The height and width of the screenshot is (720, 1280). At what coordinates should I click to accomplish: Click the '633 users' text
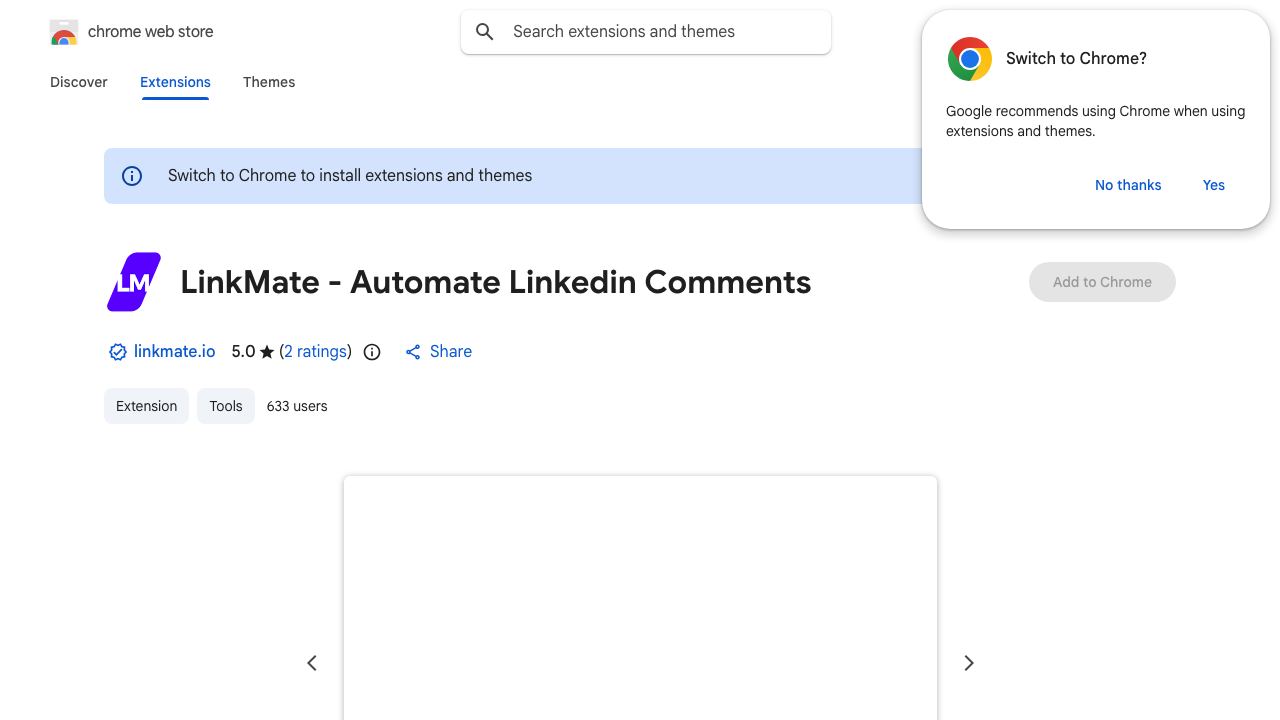pos(297,406)
